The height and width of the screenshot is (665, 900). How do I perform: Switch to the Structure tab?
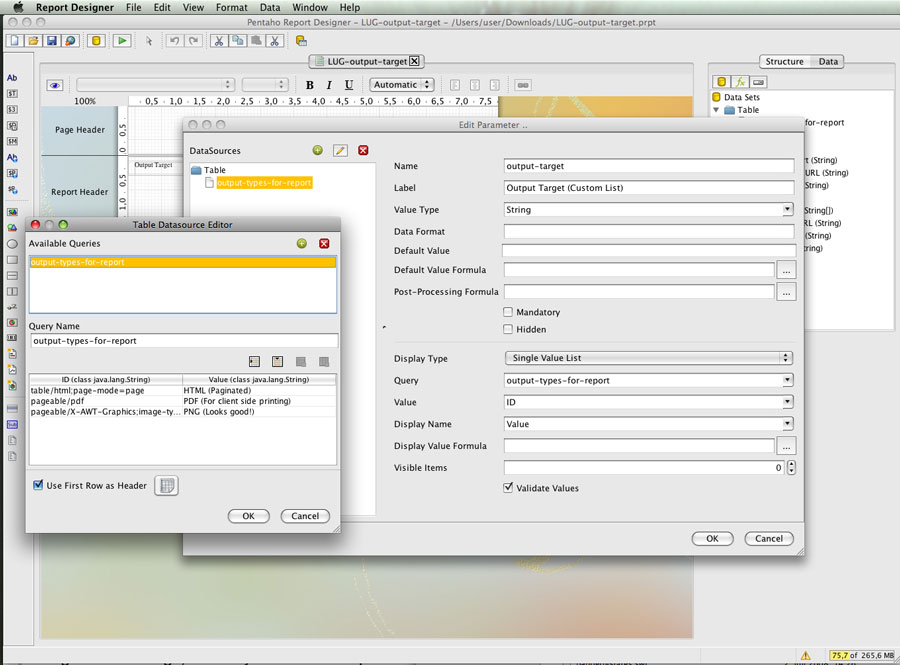(784, 61)
